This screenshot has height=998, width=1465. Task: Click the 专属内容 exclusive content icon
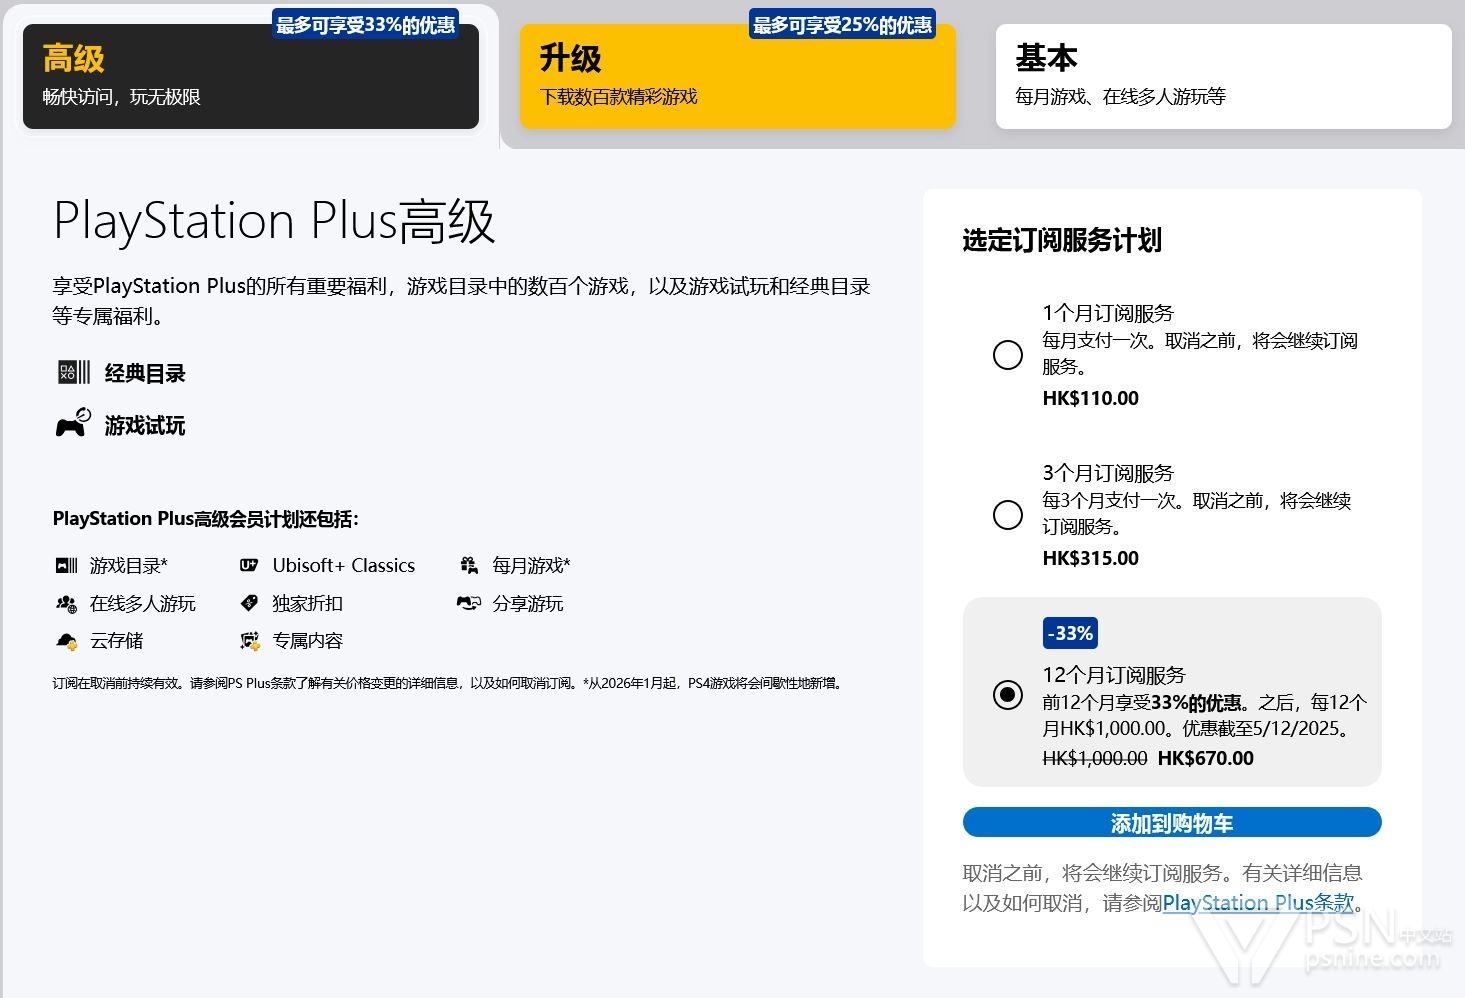249,641
